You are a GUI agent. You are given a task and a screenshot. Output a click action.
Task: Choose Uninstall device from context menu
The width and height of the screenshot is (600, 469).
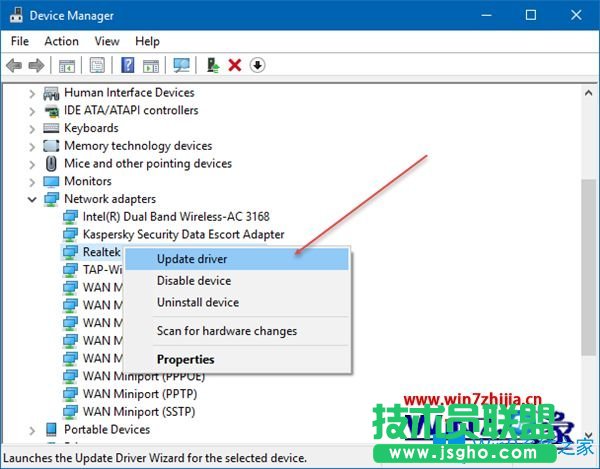tap(237, 302)
